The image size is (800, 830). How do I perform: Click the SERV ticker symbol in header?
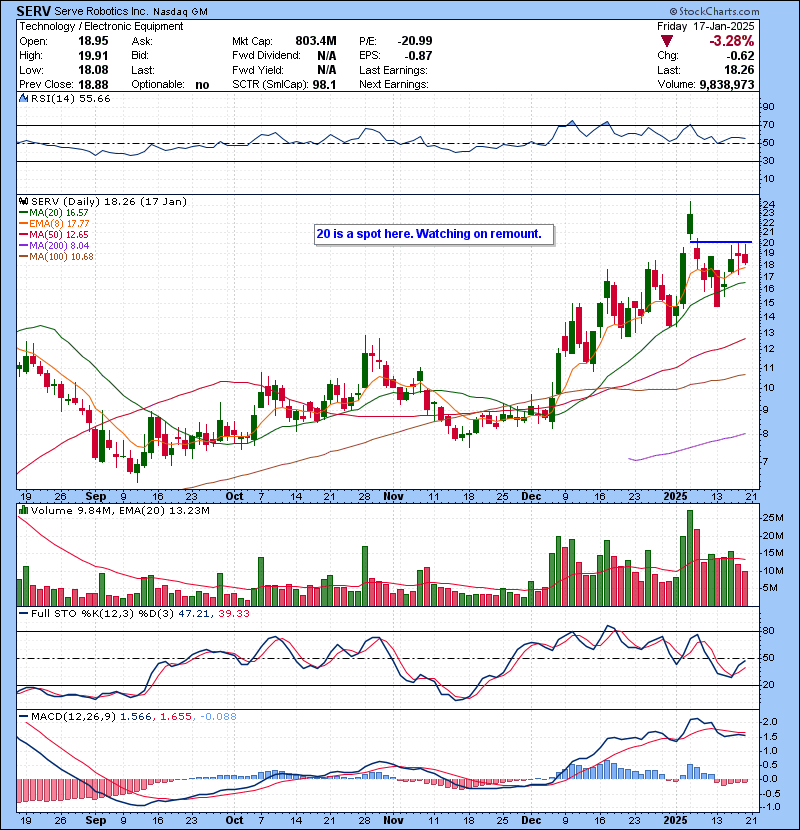34,11
